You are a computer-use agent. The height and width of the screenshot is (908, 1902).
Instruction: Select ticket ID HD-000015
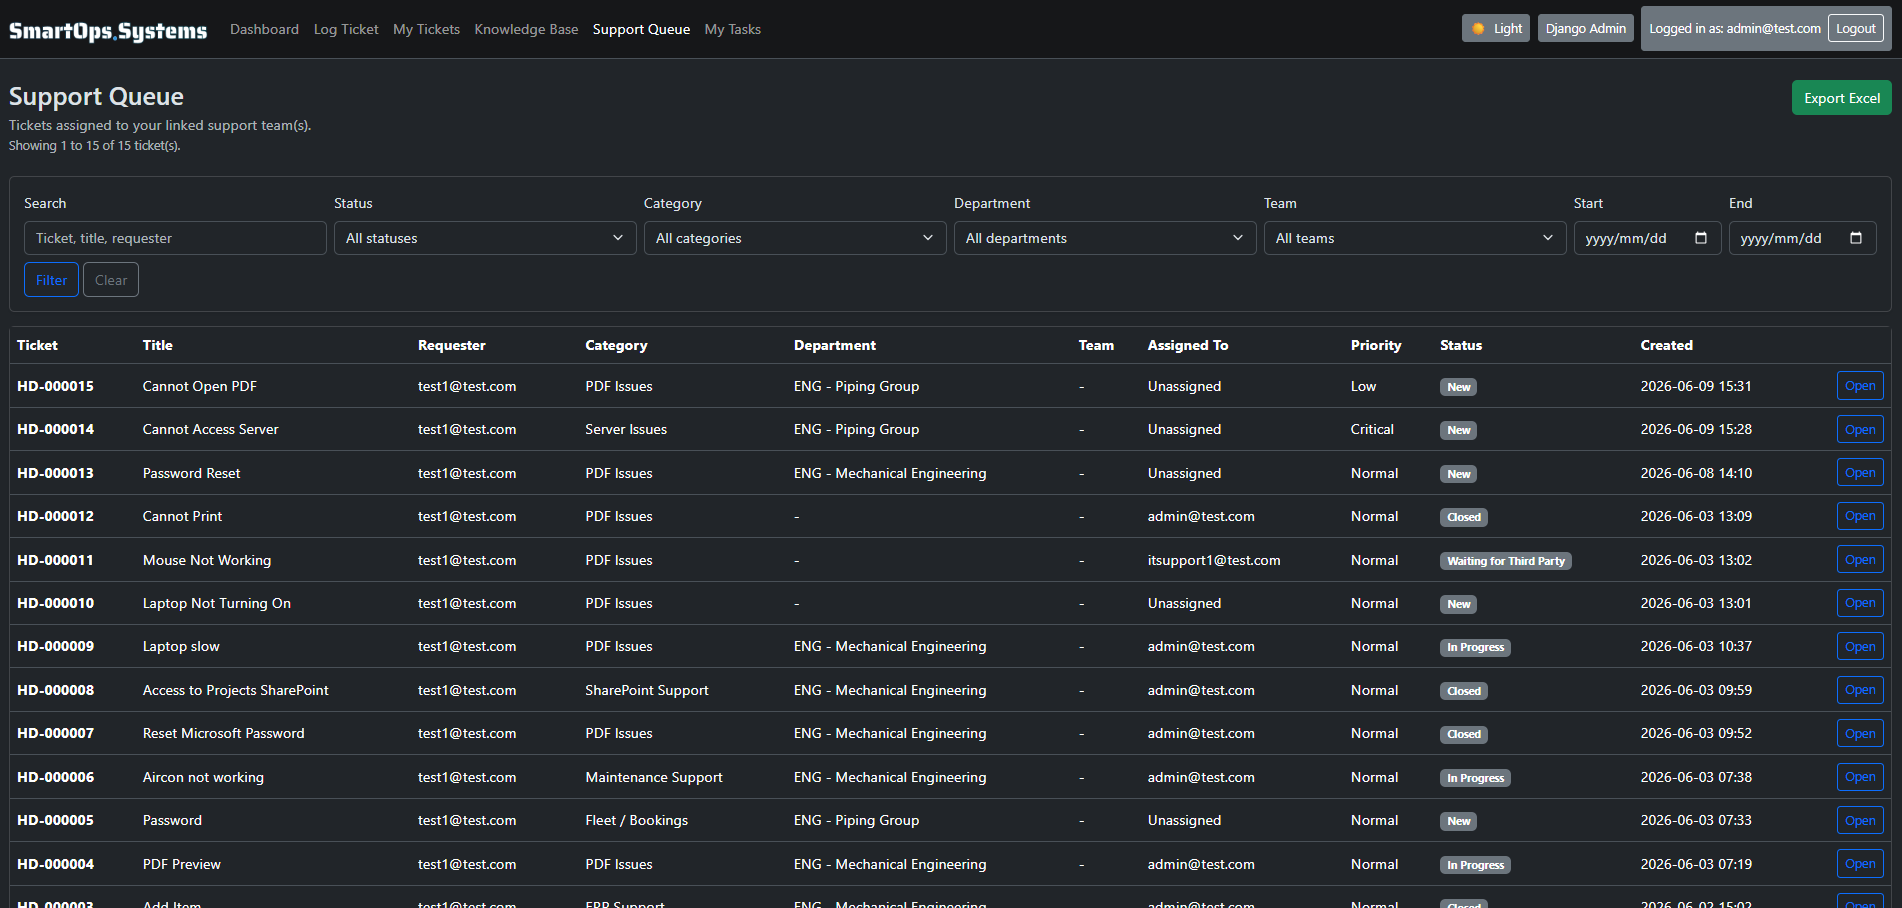point(55,386)
